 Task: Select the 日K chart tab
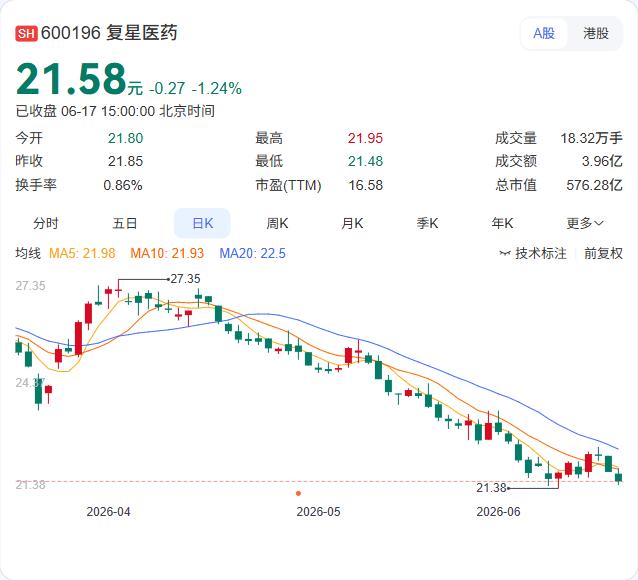pos(202,223)
